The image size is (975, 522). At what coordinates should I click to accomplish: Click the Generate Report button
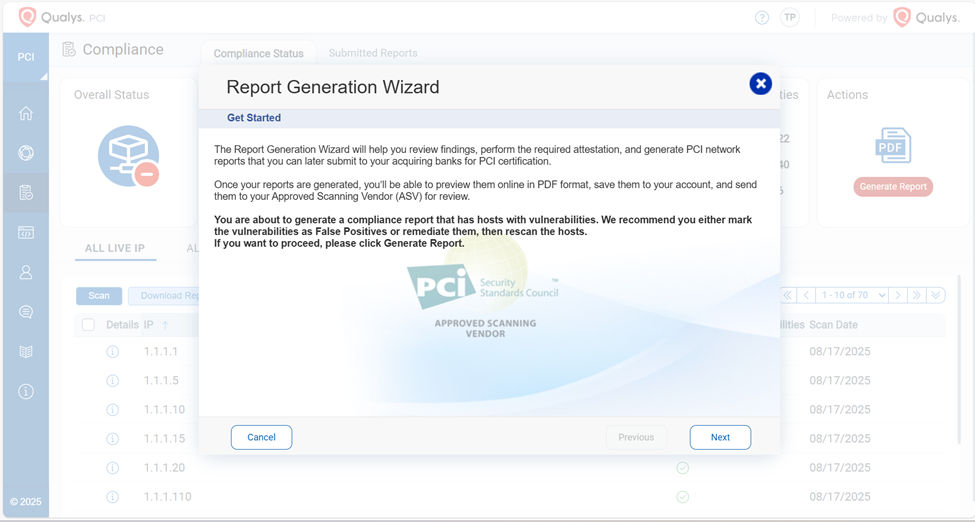(x=893, y=187)
